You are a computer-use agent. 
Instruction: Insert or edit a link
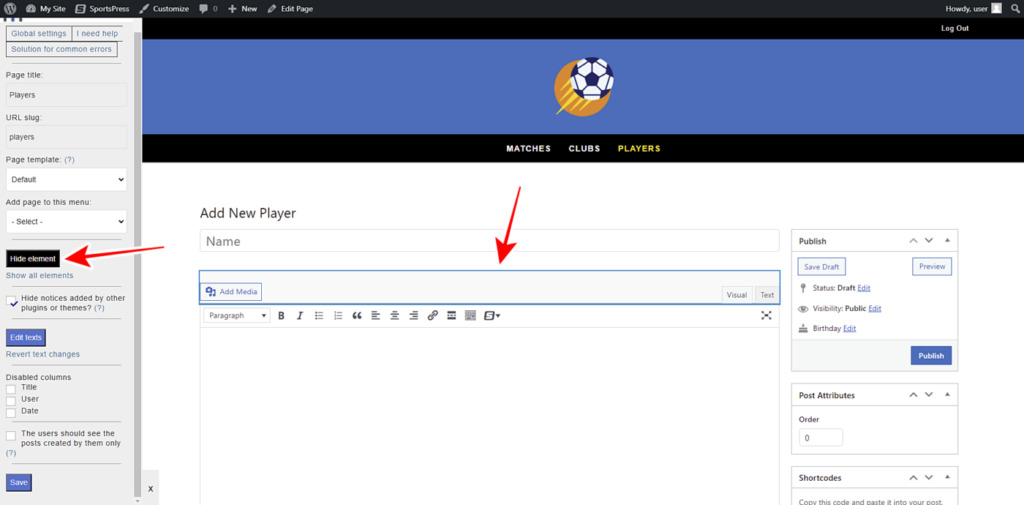(x=432, y=316)
